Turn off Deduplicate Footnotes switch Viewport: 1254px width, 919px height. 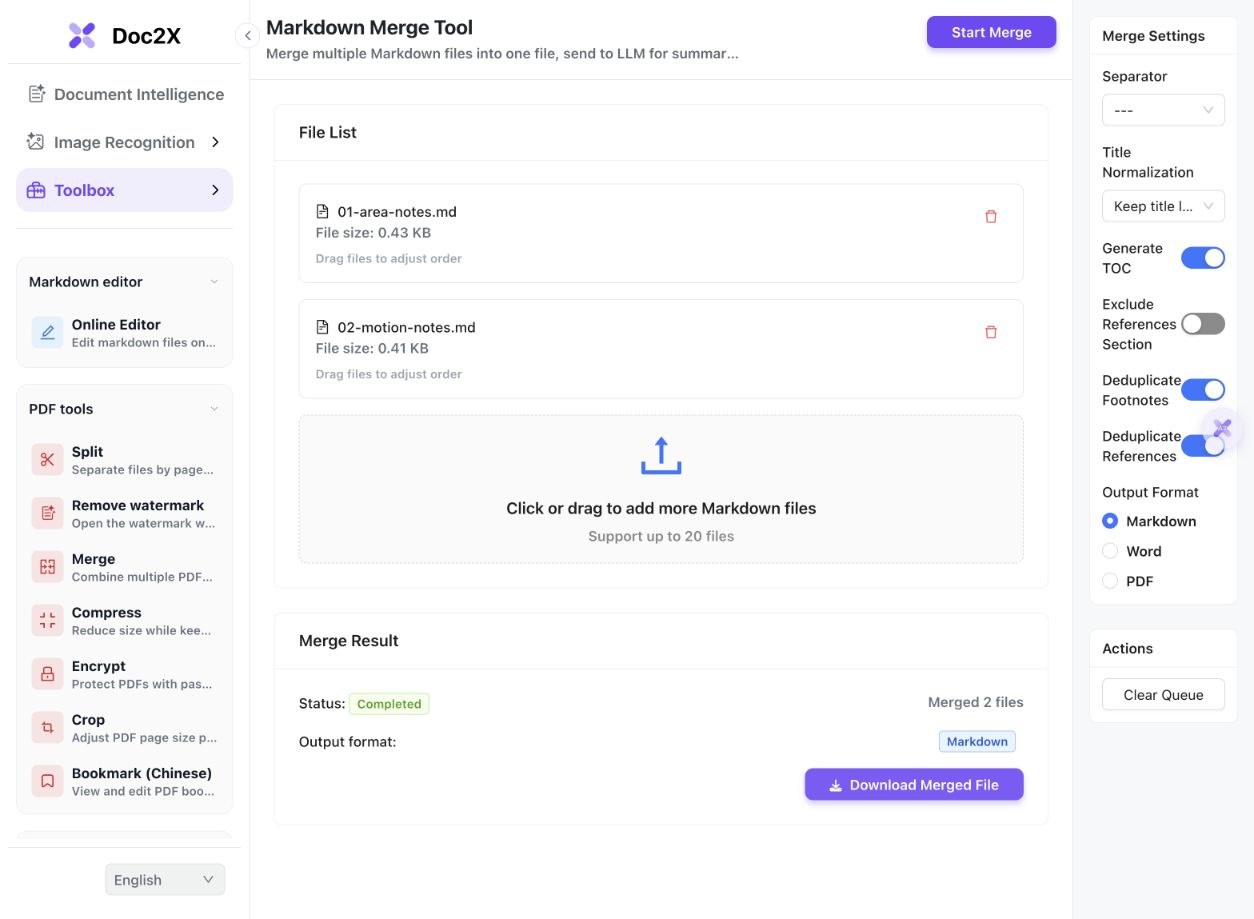point(1203,390)
